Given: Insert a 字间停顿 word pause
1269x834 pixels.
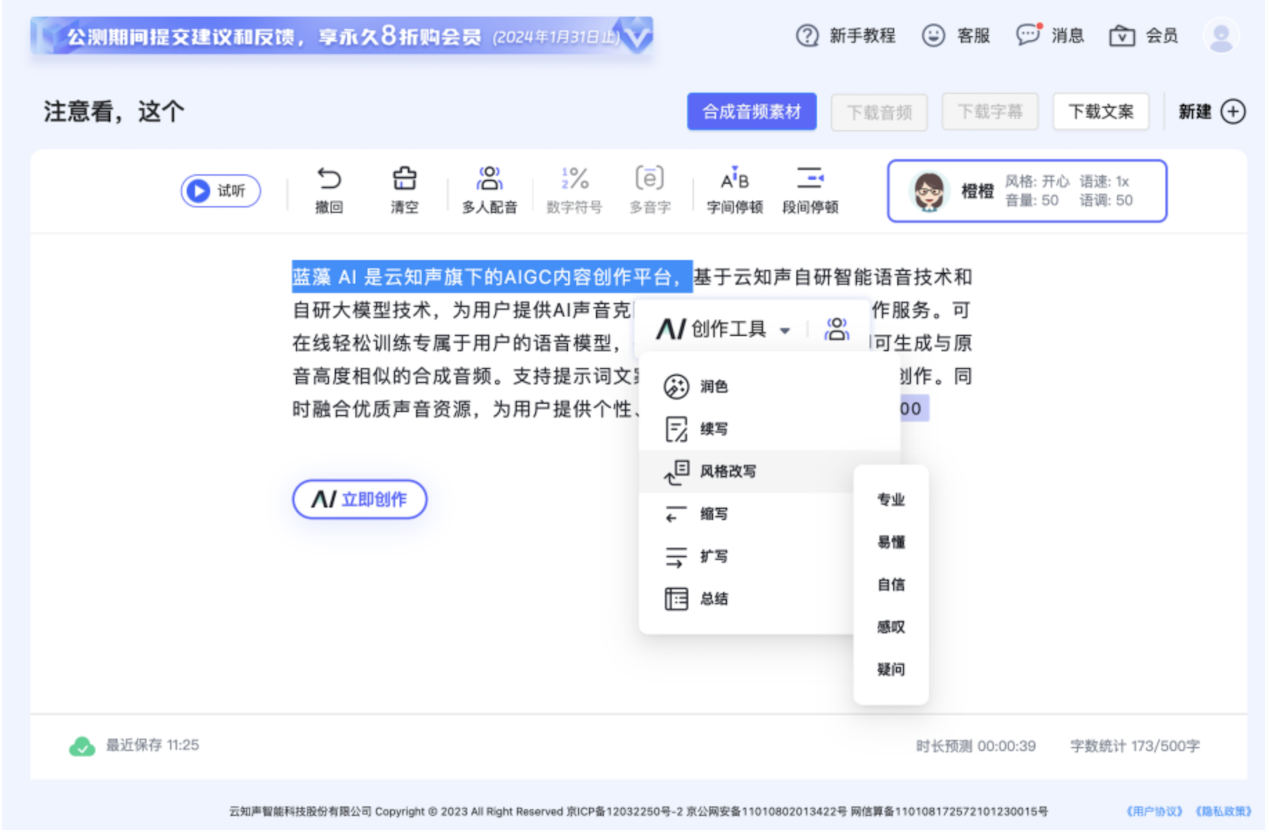Looking at the screenshot, I should (735, 191).
